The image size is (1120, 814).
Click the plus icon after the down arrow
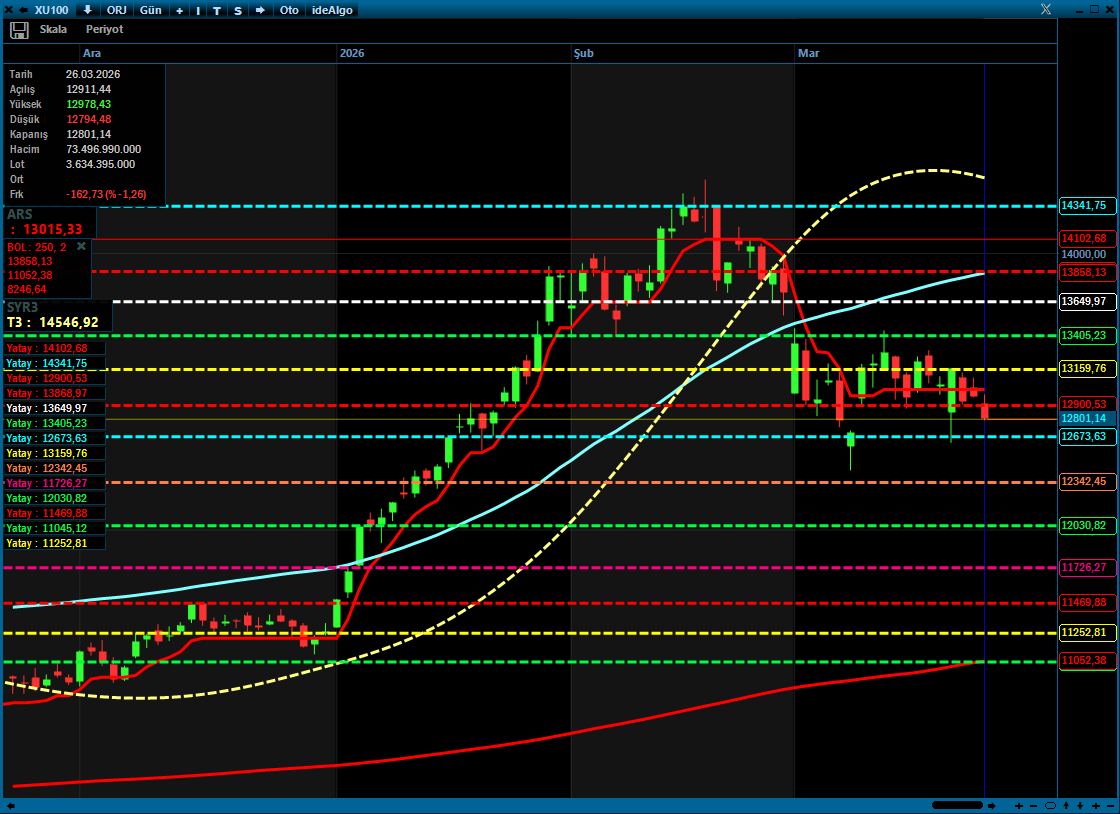point(1096,805)
